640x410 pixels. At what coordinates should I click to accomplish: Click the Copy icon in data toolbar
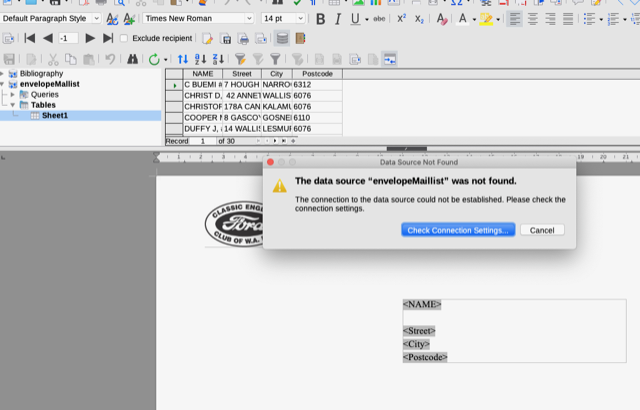(x=71, y=60)
